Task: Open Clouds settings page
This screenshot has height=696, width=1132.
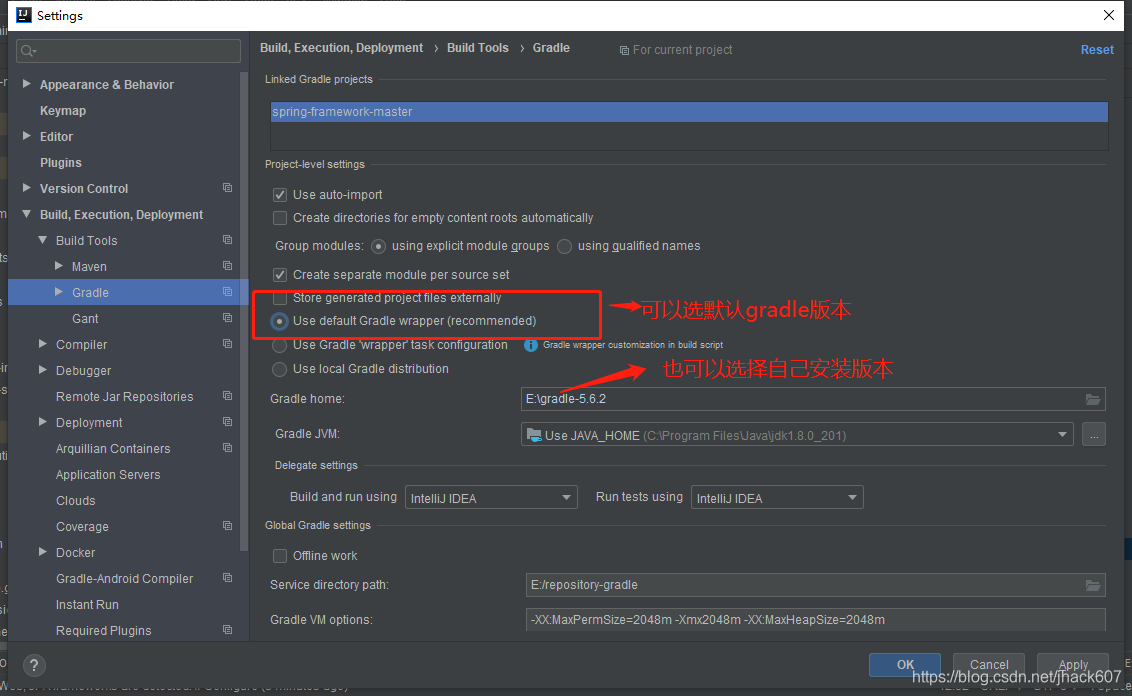Action: pyautogui.click(x=76, y=500)
